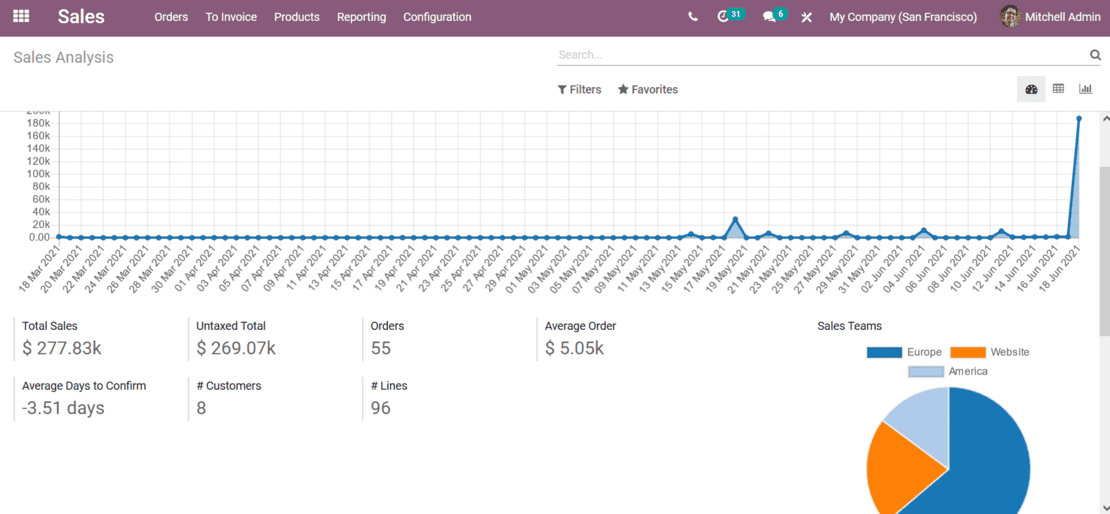
Task: Open activities clock icon with 31 badge
Action: point(725,17)
